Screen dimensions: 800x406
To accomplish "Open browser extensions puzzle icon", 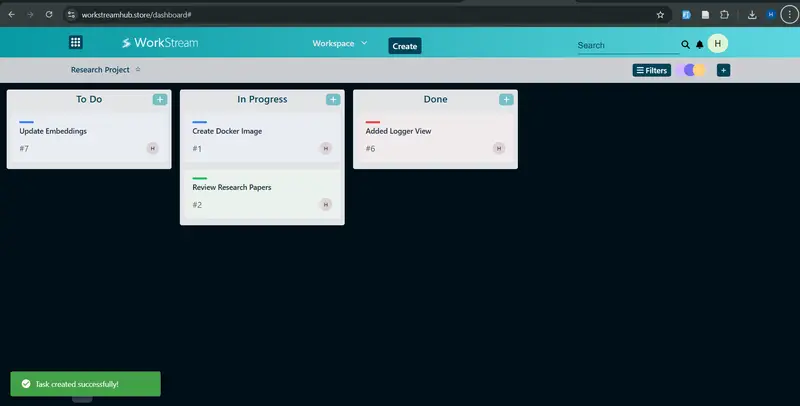I will pos(724,15).
